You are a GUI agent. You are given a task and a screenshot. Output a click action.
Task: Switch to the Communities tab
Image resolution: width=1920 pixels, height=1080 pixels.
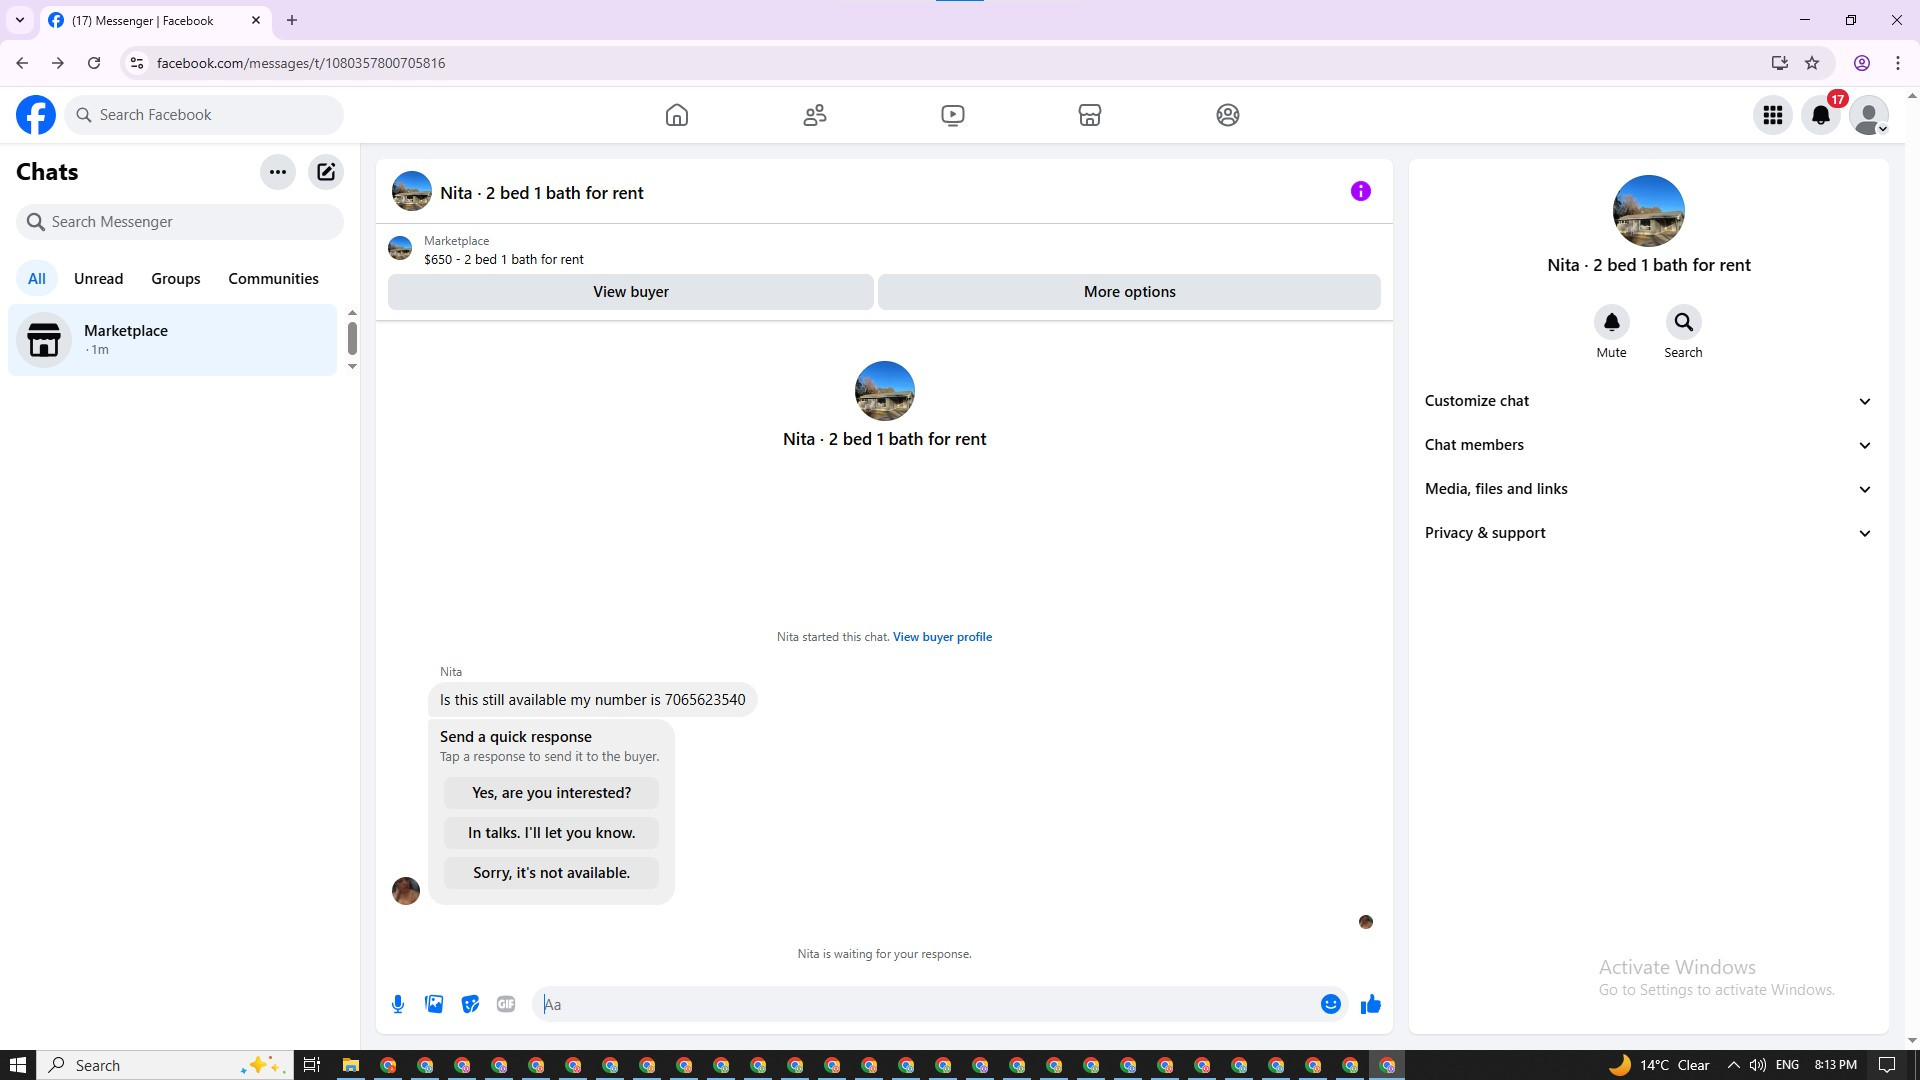(x=273, y=279)
